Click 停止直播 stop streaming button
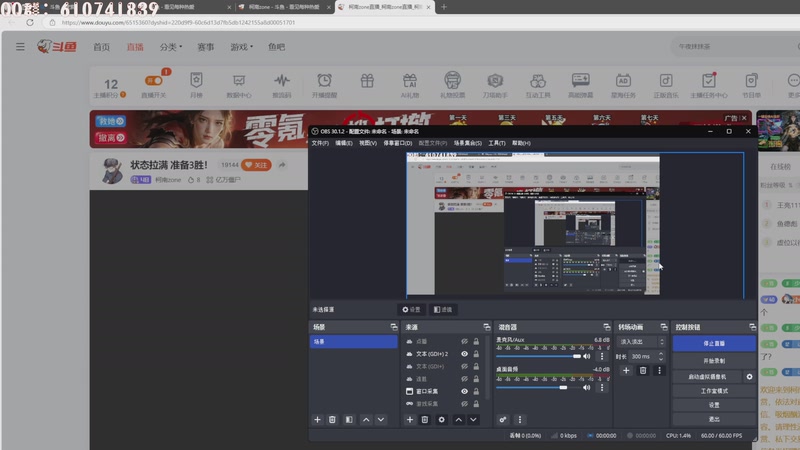The image size is (800, 450). [714, 343]
